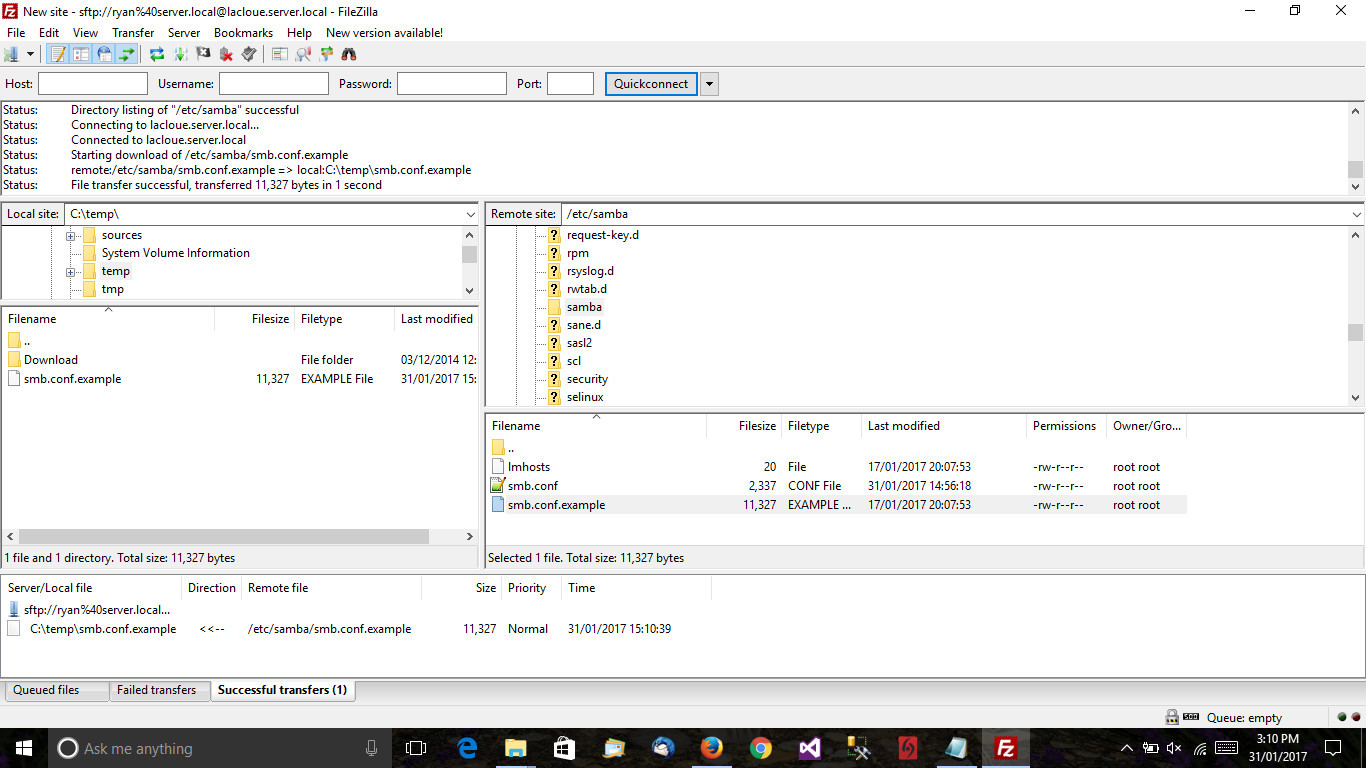The height and width of the screenshot is (768, 1366).
Task: Sort local list by Filesize column
Action: [254, 319]
